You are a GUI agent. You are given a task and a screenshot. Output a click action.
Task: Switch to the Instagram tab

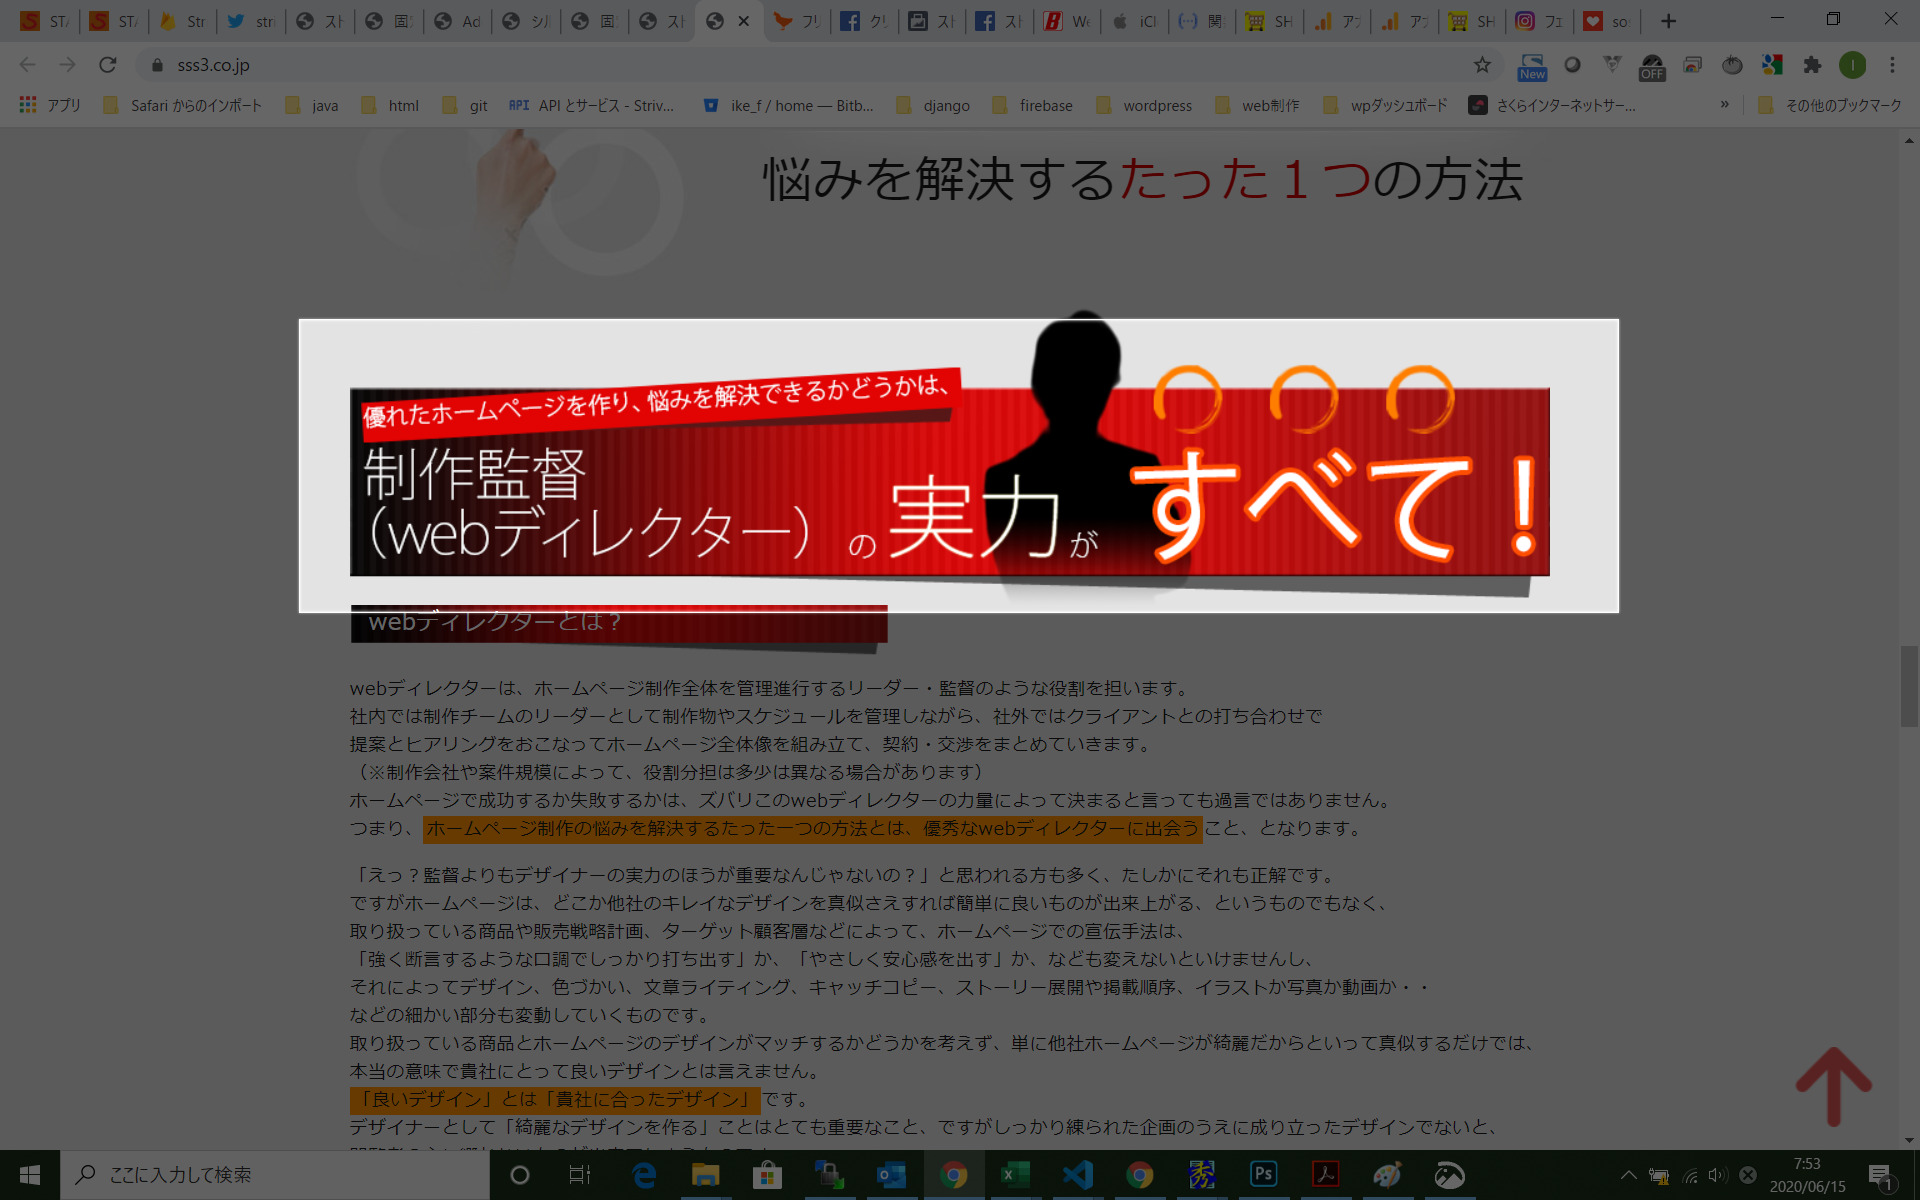click(1540, 21)
